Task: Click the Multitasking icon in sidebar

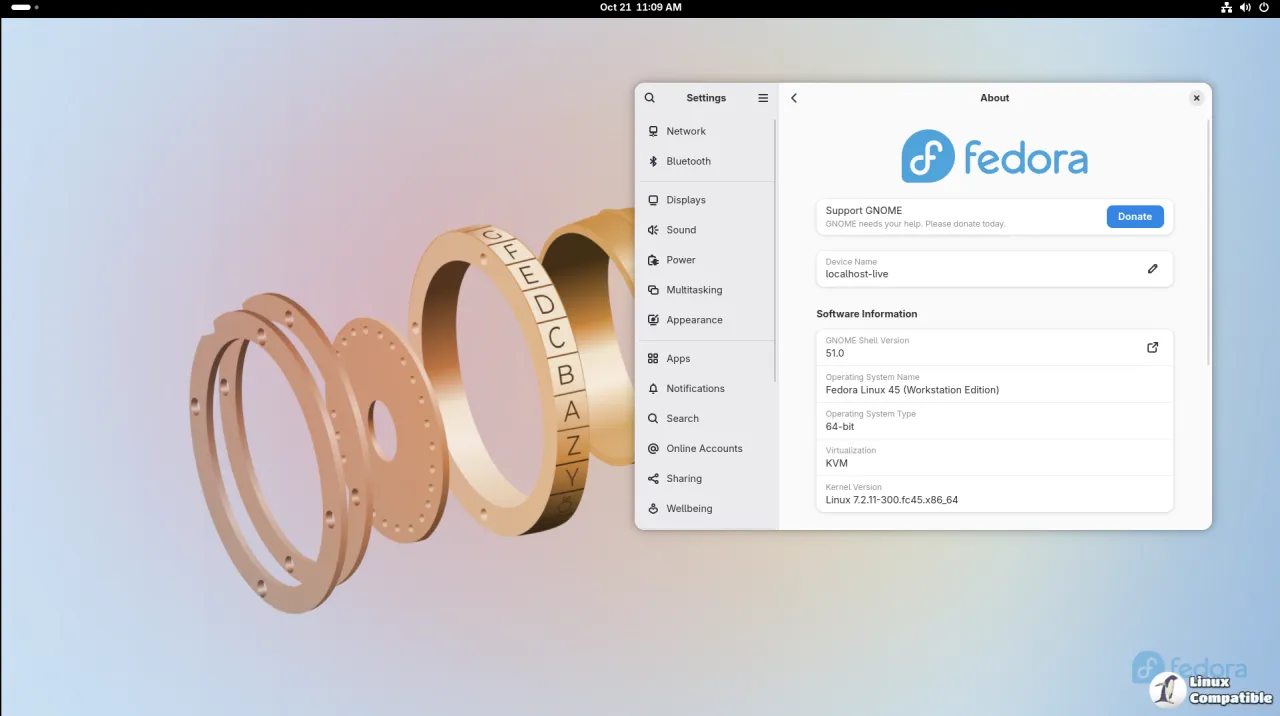Action: 653,290
